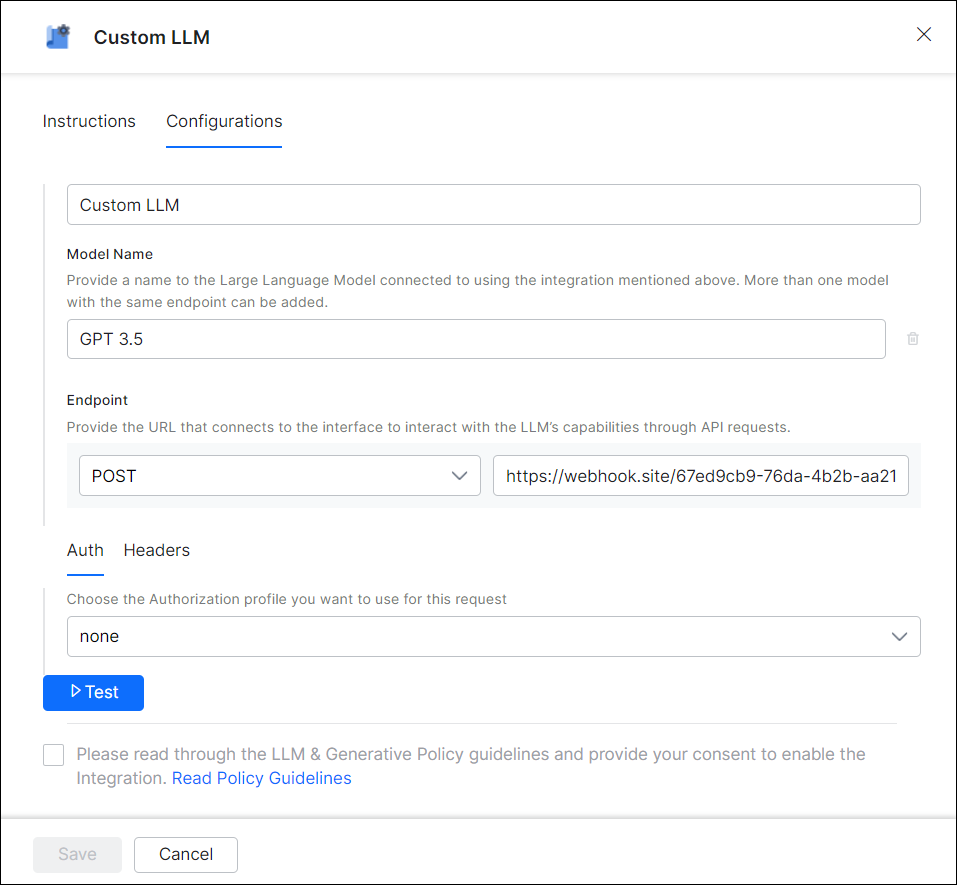
Task: Click the play icon on Test button
Action: [76, 691]
